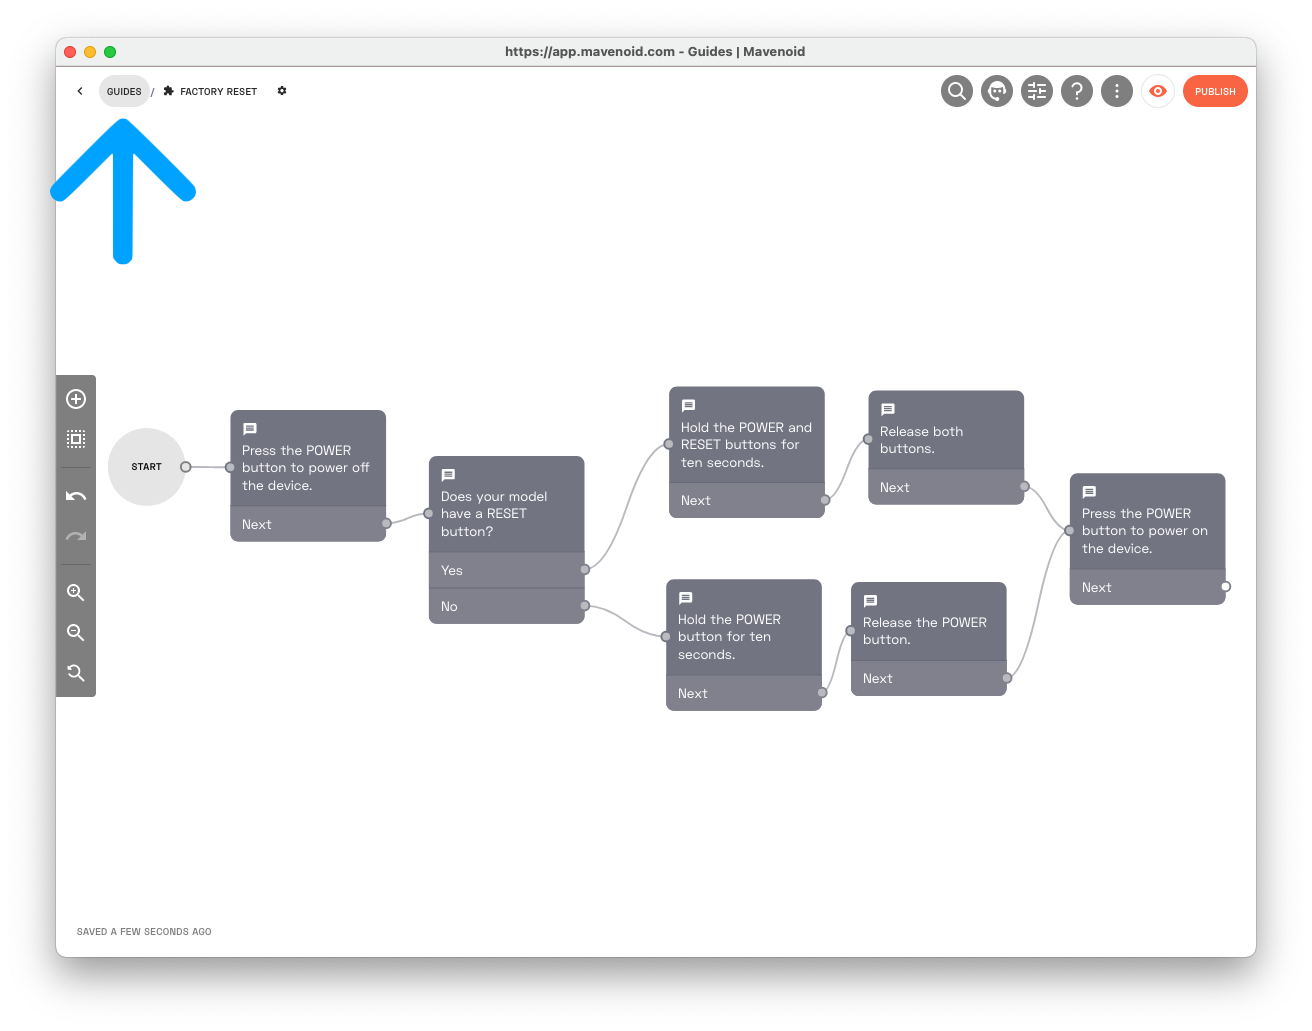1312x1031 pixels.
Task: Go back using the left chevron arrow
Action: pyautogui.click(x=80, y=91)
